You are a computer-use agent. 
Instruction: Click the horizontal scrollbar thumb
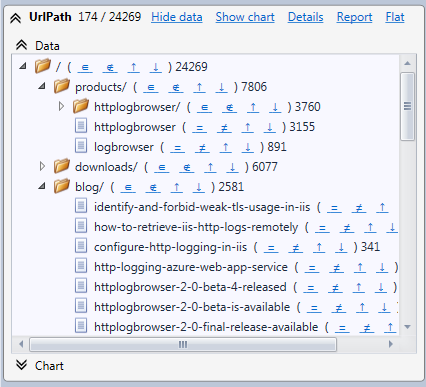183,344
